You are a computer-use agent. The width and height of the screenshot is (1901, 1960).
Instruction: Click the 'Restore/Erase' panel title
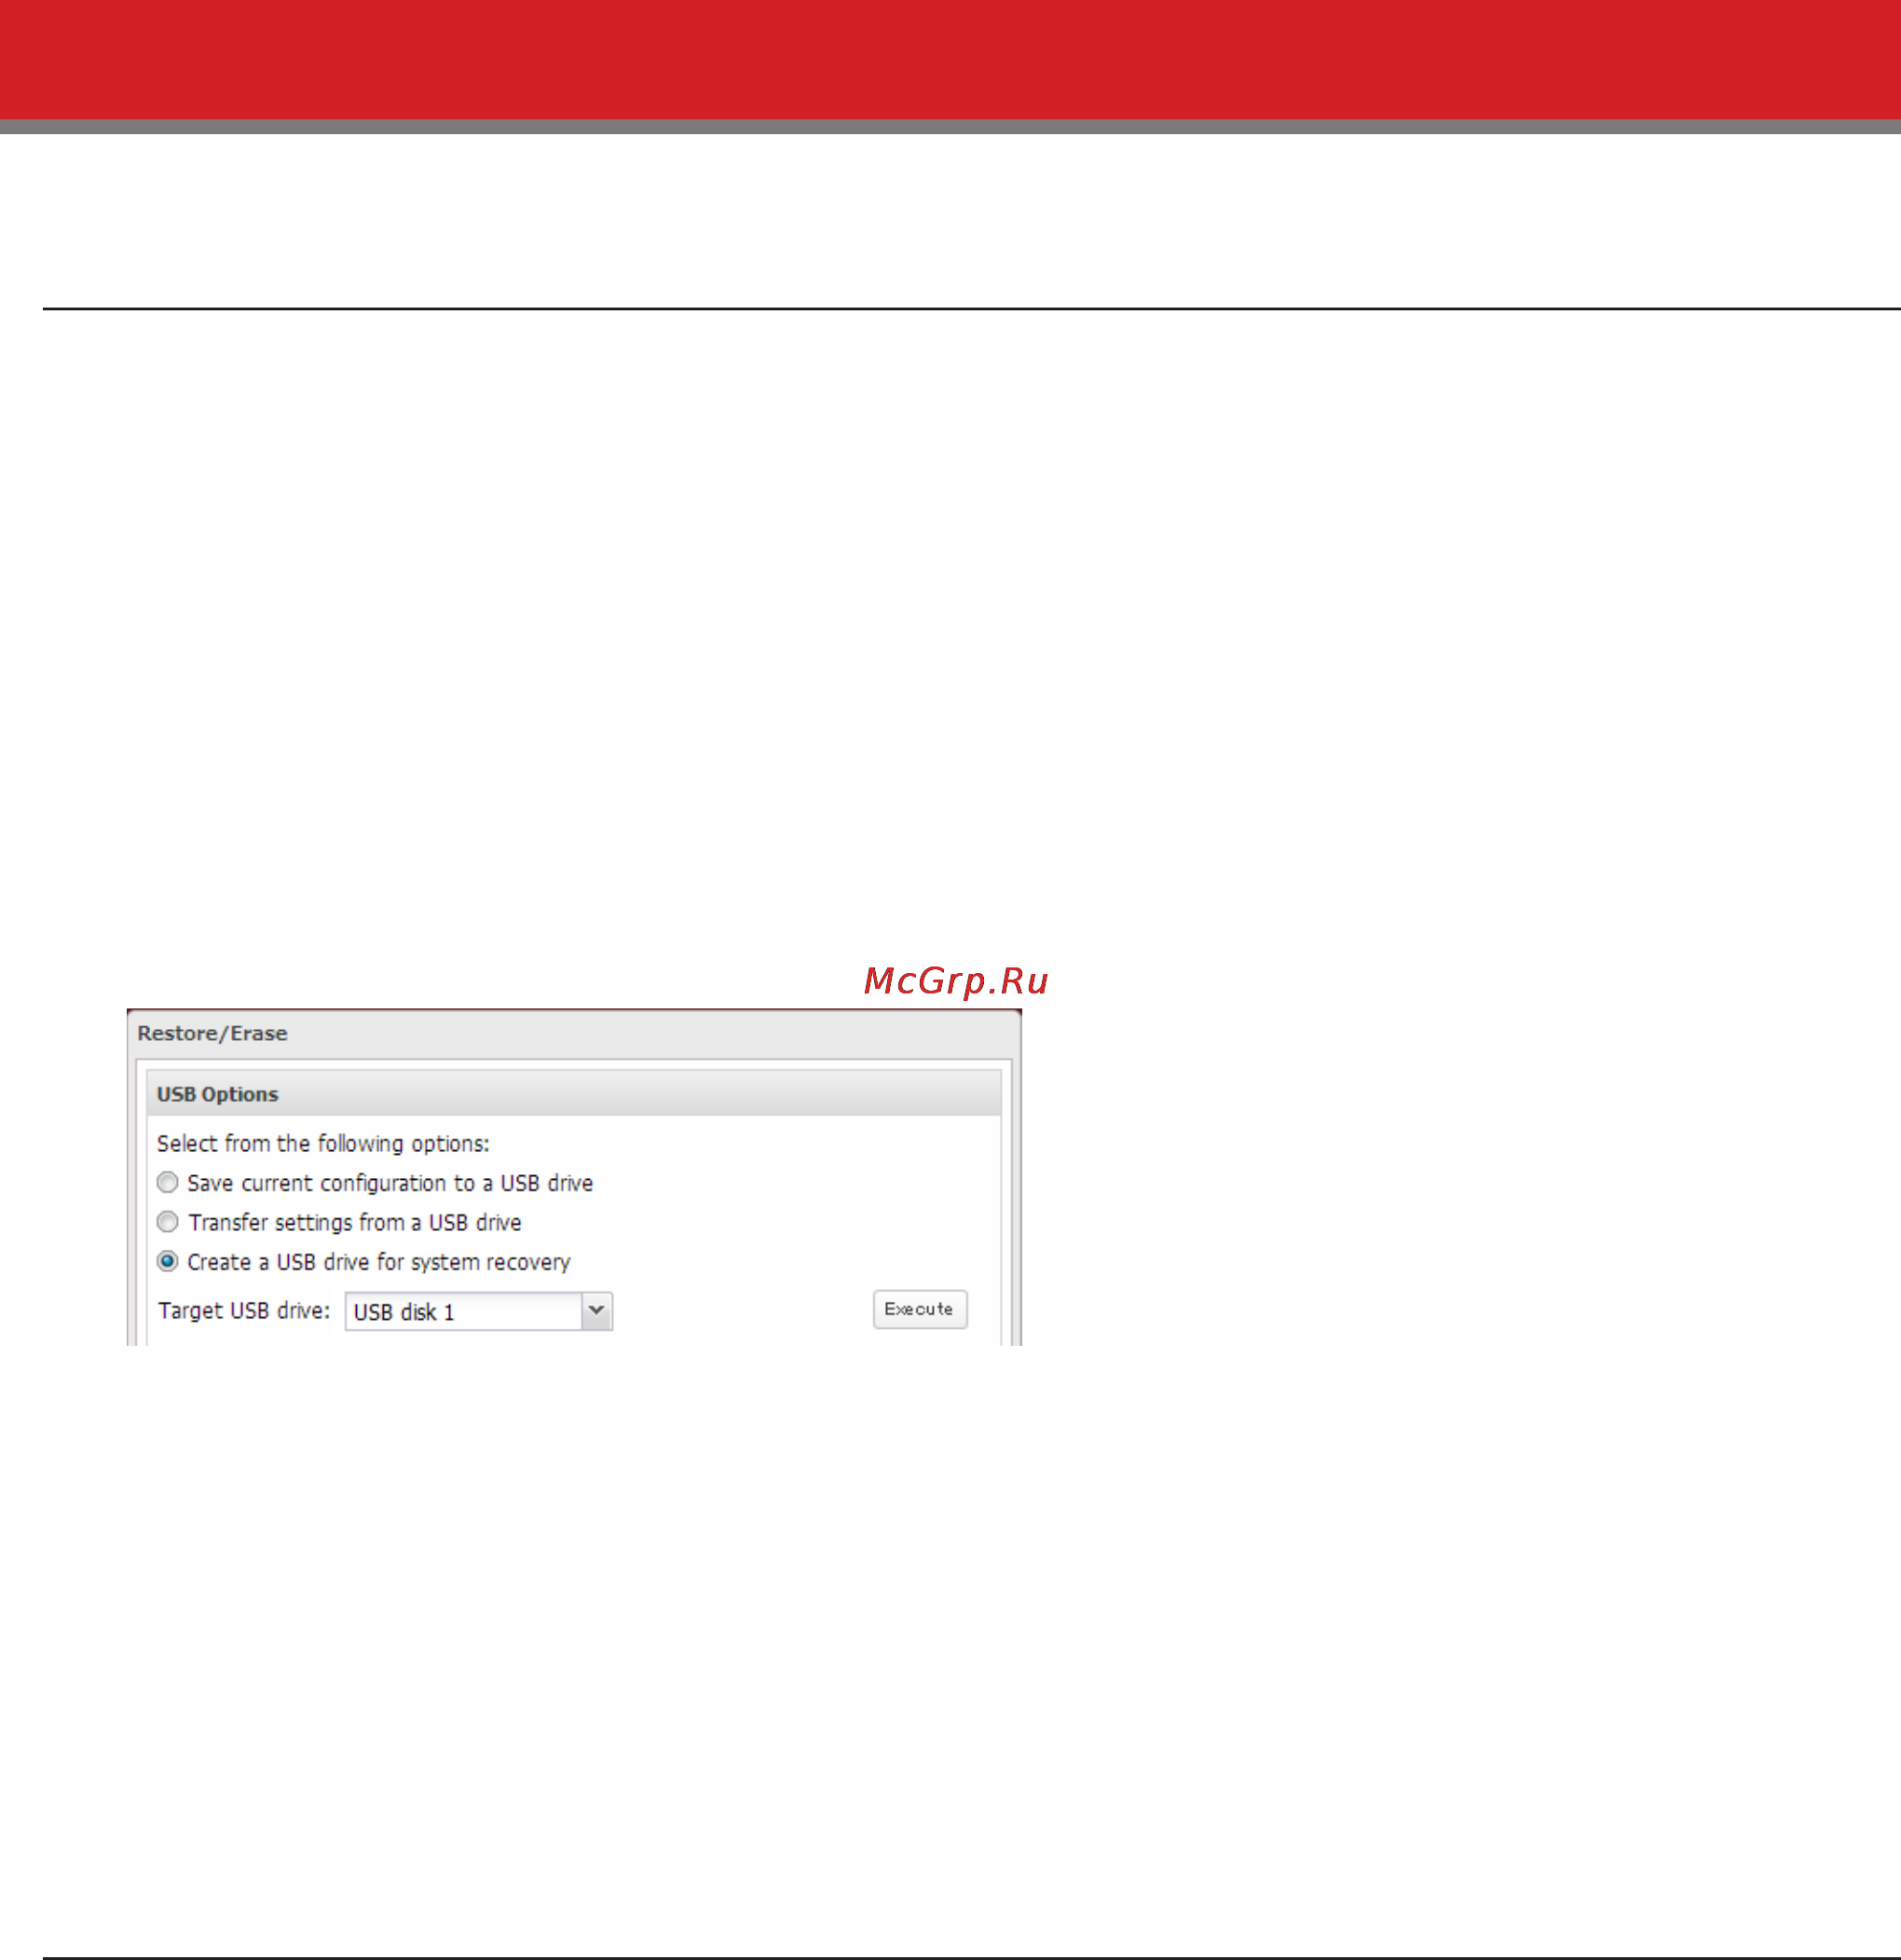[x=212, y=1033]
